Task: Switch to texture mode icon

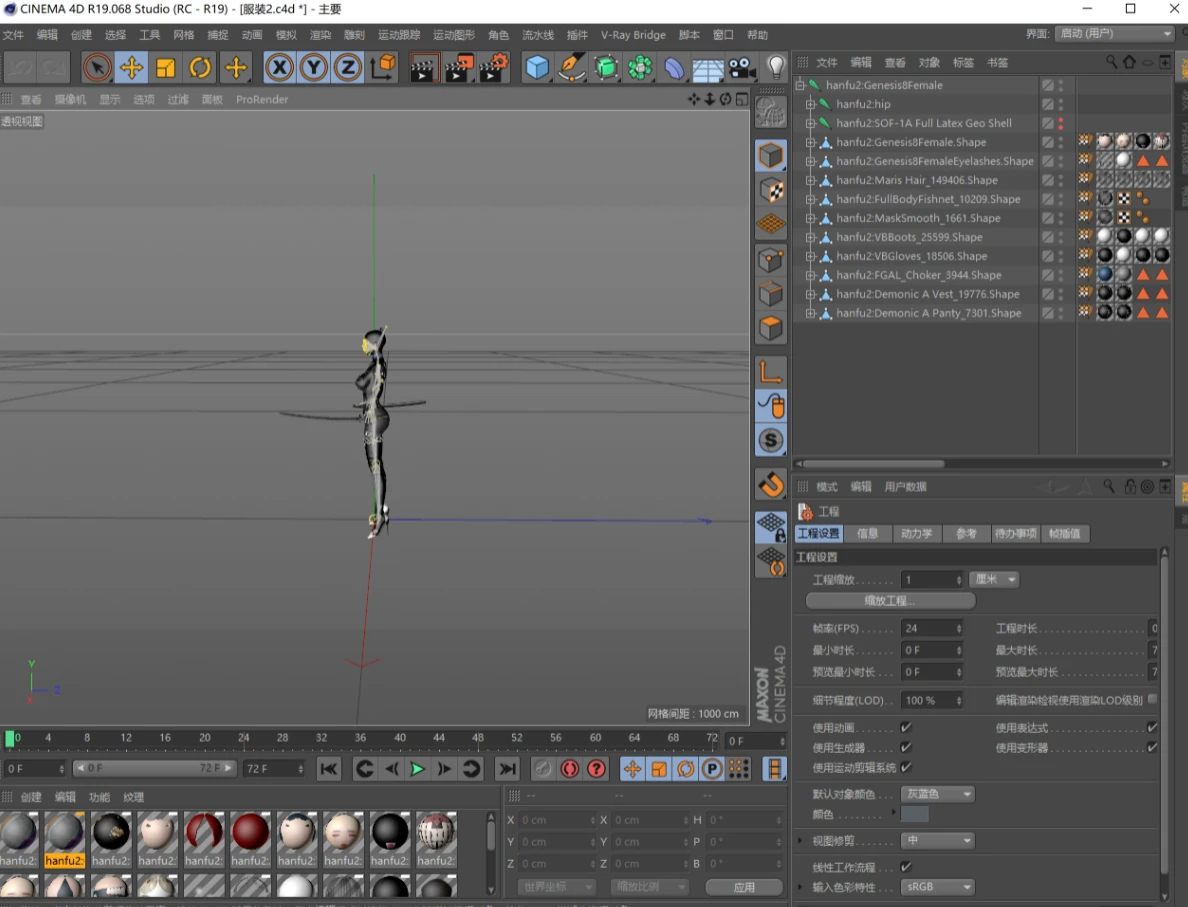Action: pos(771,190)
